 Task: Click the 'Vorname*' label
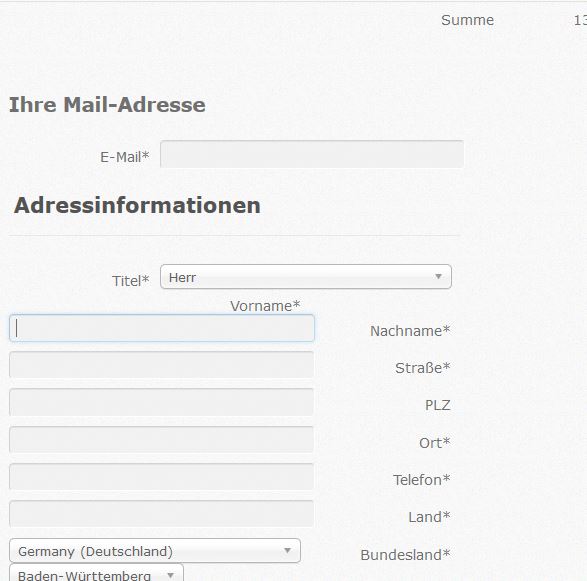click(265, 306)
